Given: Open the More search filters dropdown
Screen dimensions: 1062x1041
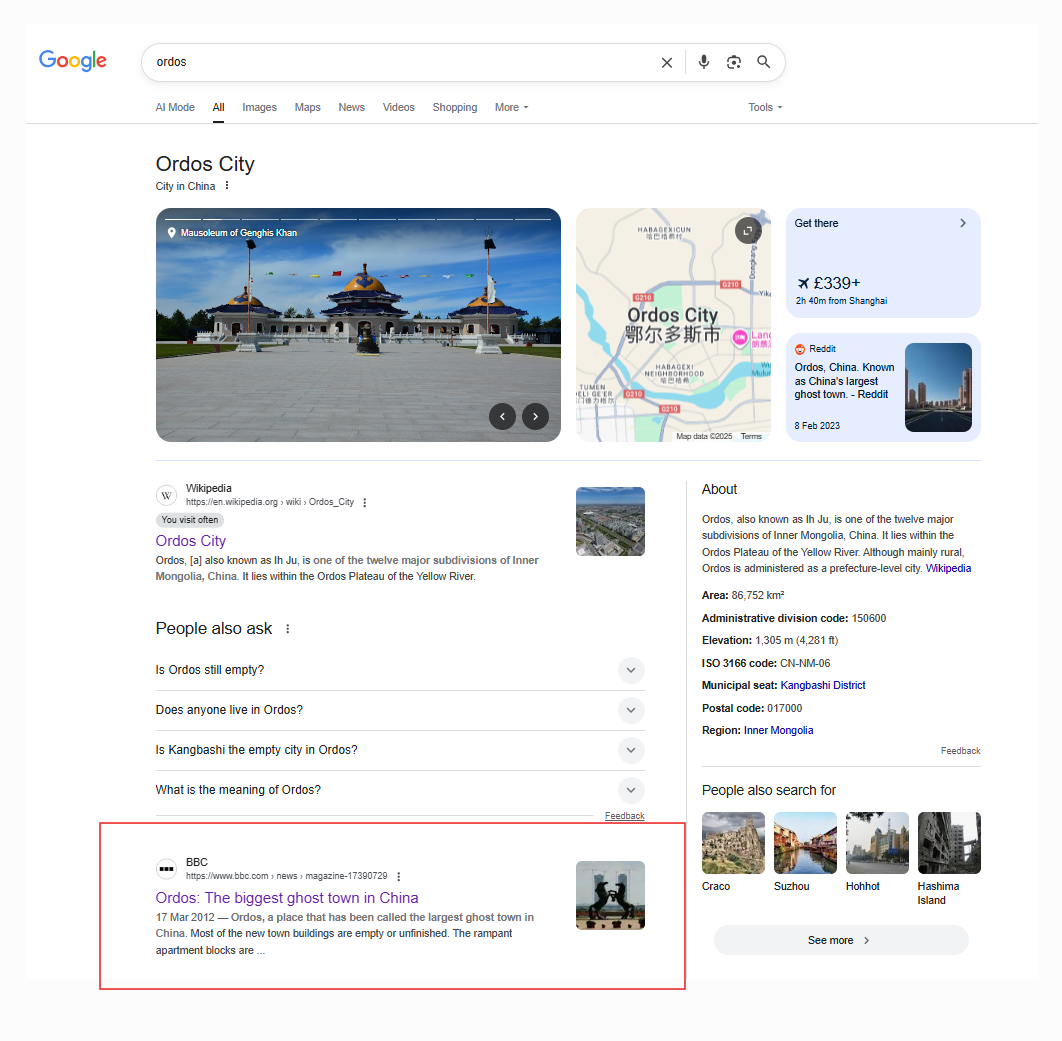Looking at the screenshot, I should (x=511, y=107).
